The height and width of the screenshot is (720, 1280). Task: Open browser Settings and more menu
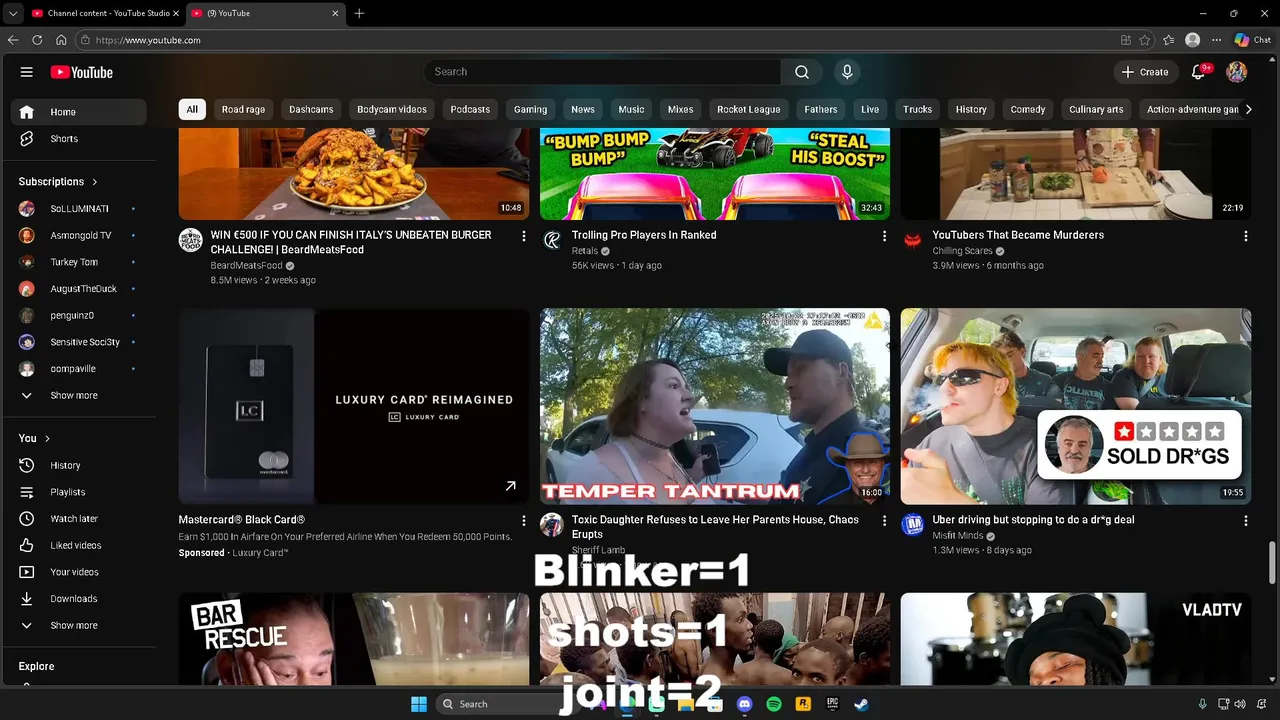click(x=1216, y=40)
